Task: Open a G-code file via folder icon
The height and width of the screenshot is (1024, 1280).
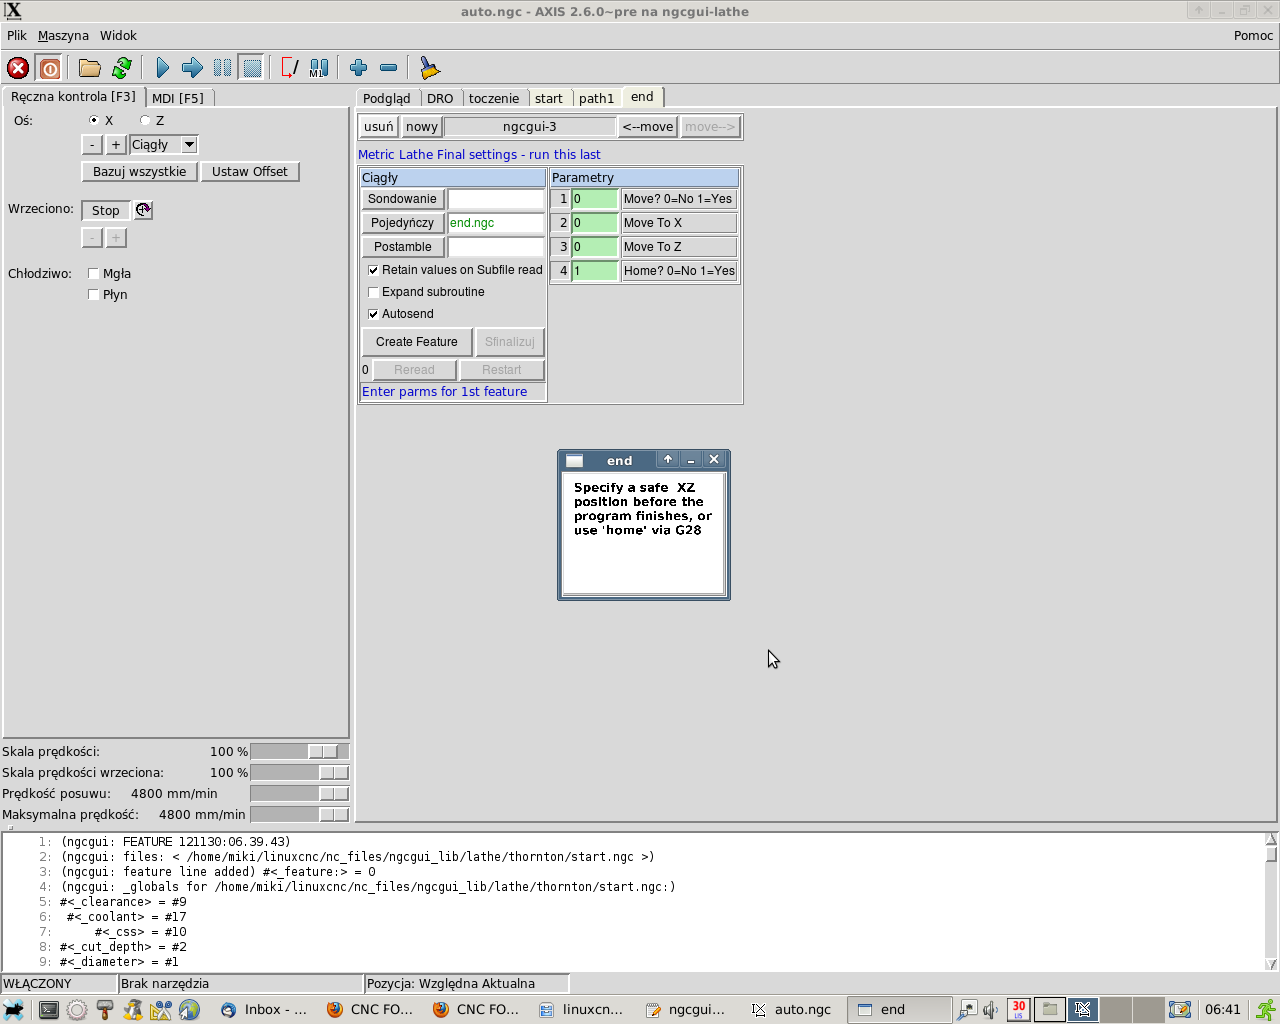Action: point(90,68)
